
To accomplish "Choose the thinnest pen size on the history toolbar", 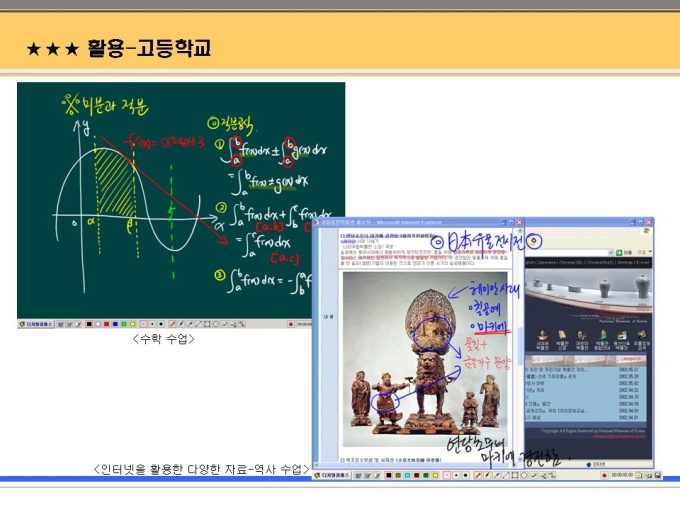I will pyautogui.click(x=447, y=475).
